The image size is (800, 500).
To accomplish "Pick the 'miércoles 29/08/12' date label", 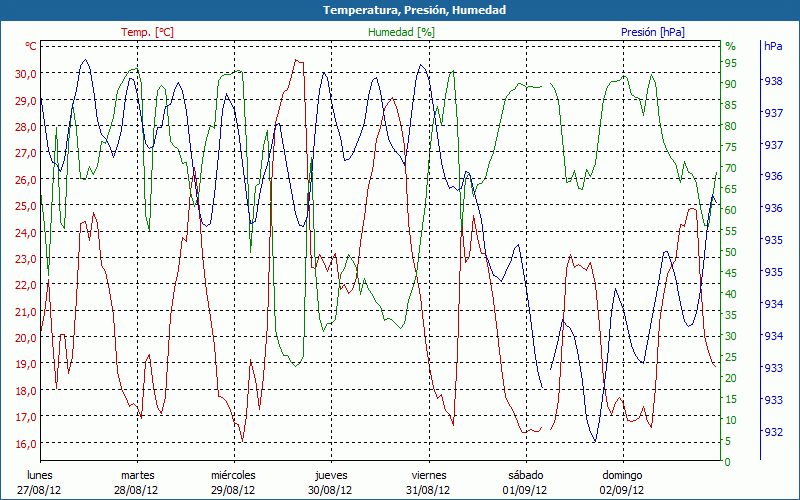I will coord(234,483).
